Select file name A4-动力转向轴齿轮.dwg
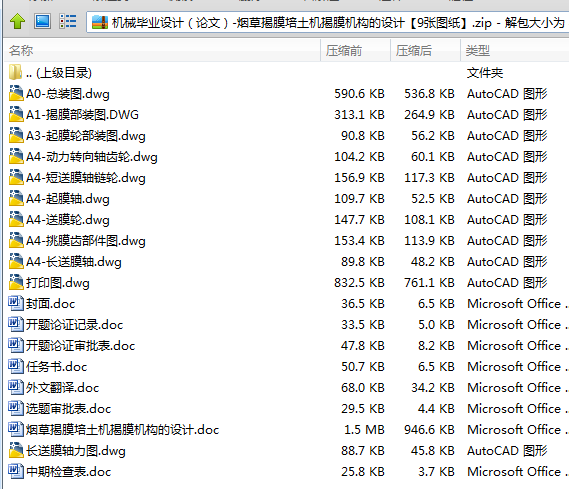 pos(92,157)
